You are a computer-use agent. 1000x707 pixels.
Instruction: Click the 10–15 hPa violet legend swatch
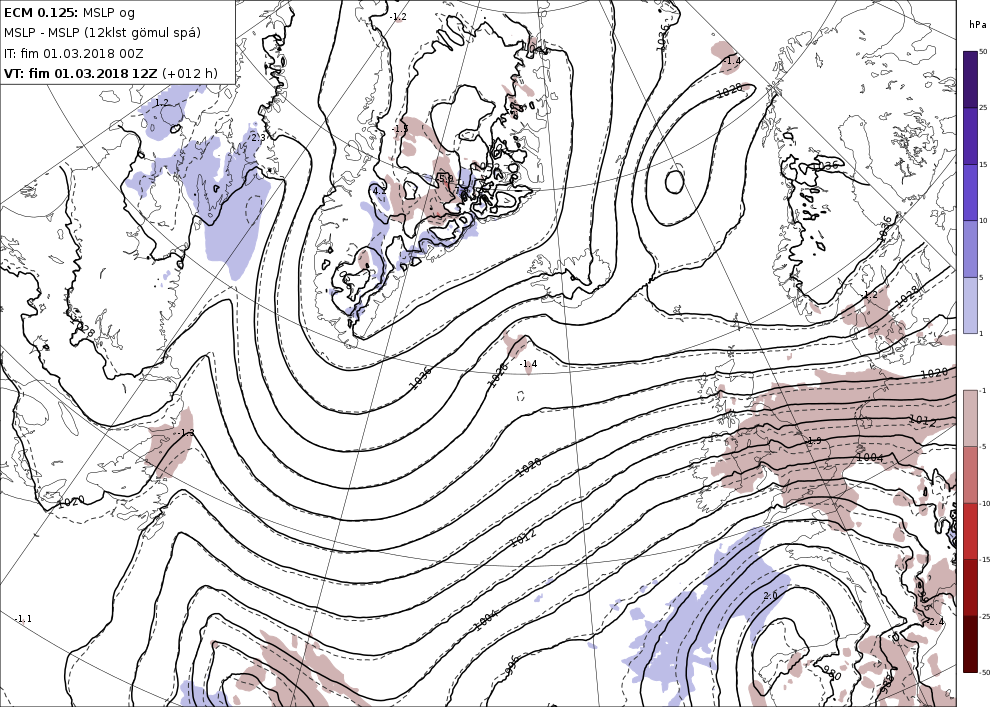coord(970,193)
